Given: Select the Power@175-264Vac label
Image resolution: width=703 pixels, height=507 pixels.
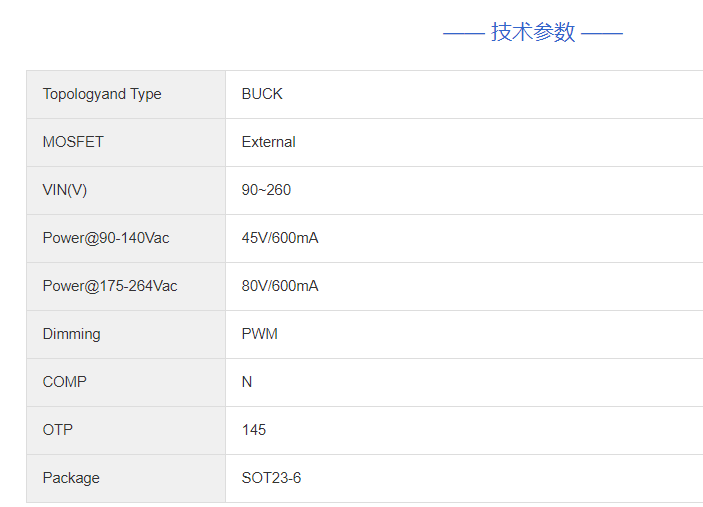Looking at the screenshot, I should [x=110, y=286].
